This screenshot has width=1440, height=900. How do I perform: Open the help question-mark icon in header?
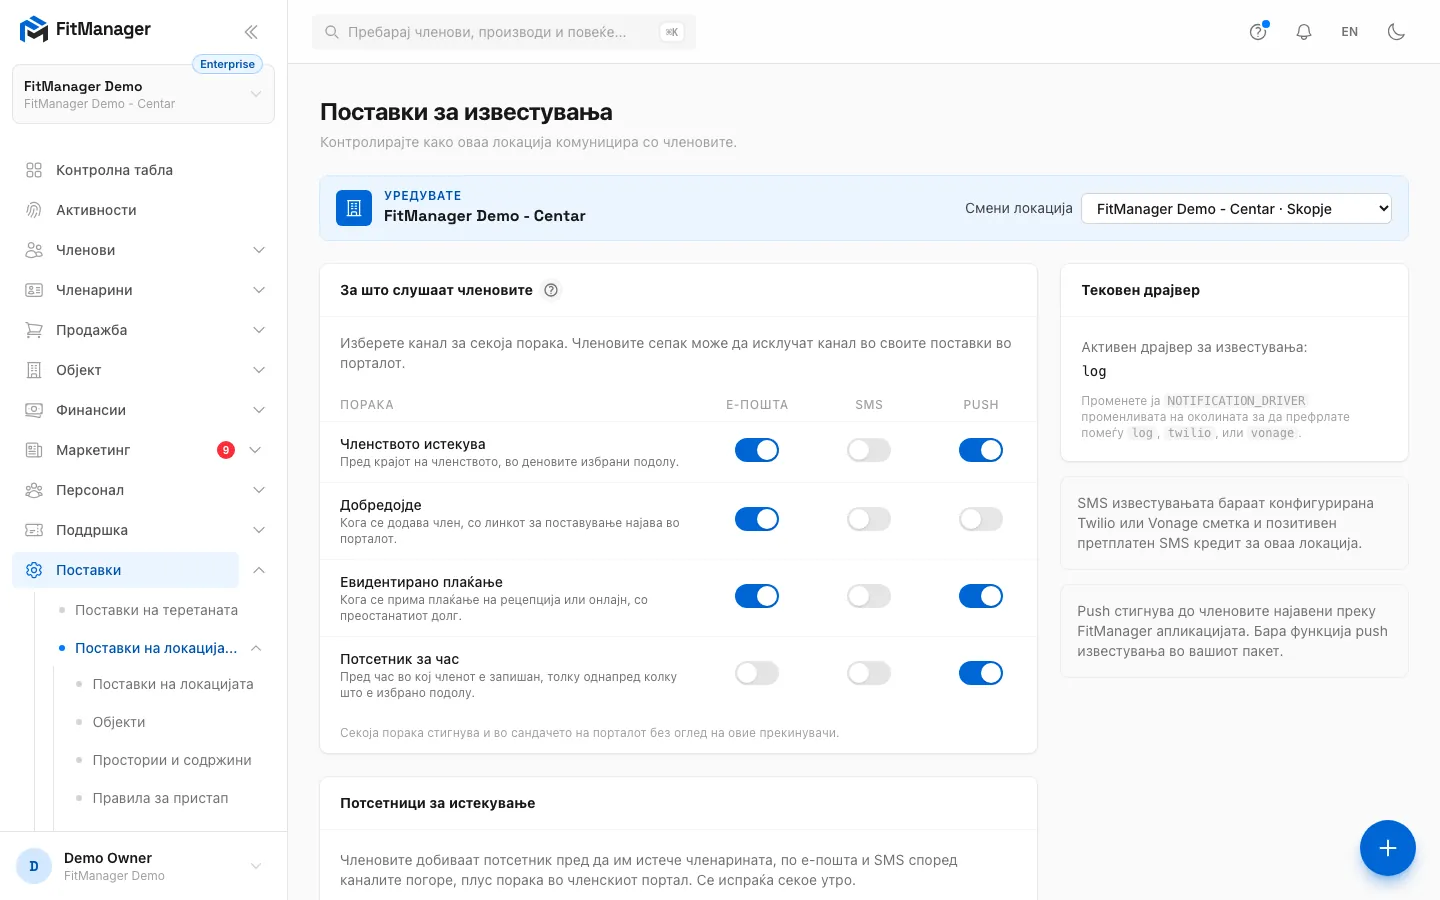1258,32
